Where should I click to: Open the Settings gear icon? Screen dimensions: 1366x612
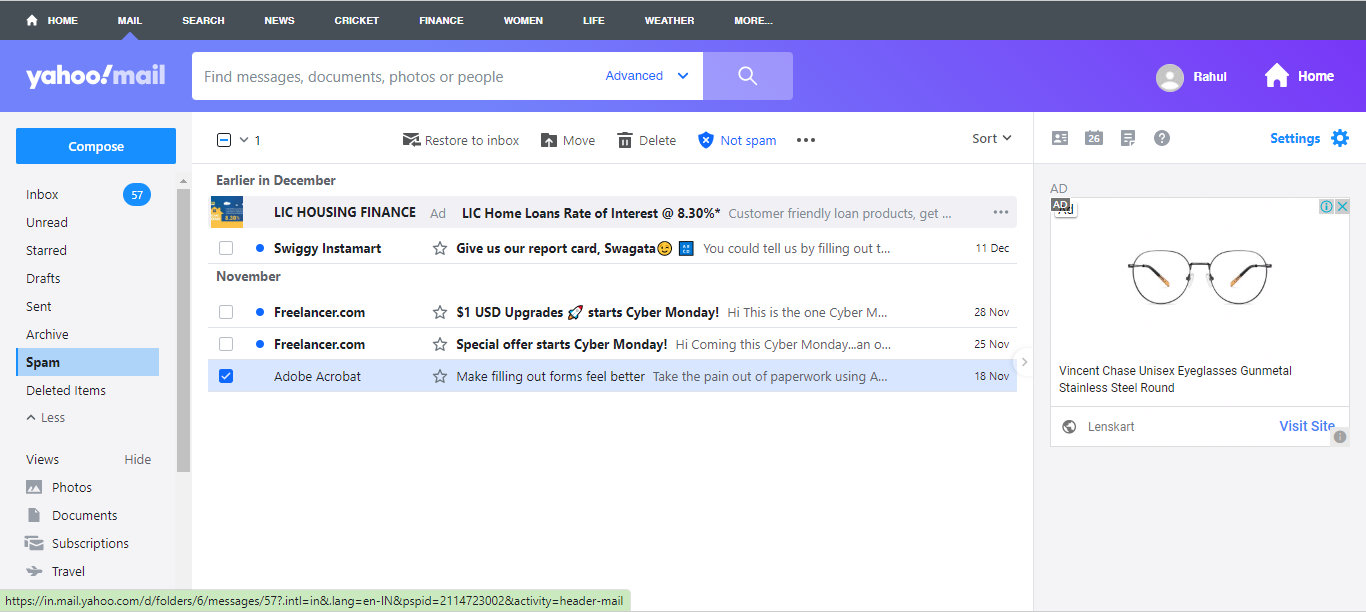[x=1340, y=138]
